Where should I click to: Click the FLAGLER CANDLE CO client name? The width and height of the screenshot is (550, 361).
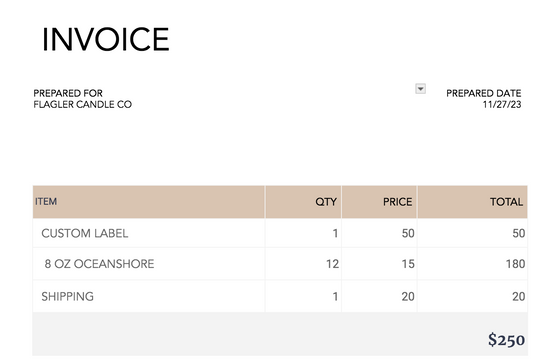click(x=82, y=105)
